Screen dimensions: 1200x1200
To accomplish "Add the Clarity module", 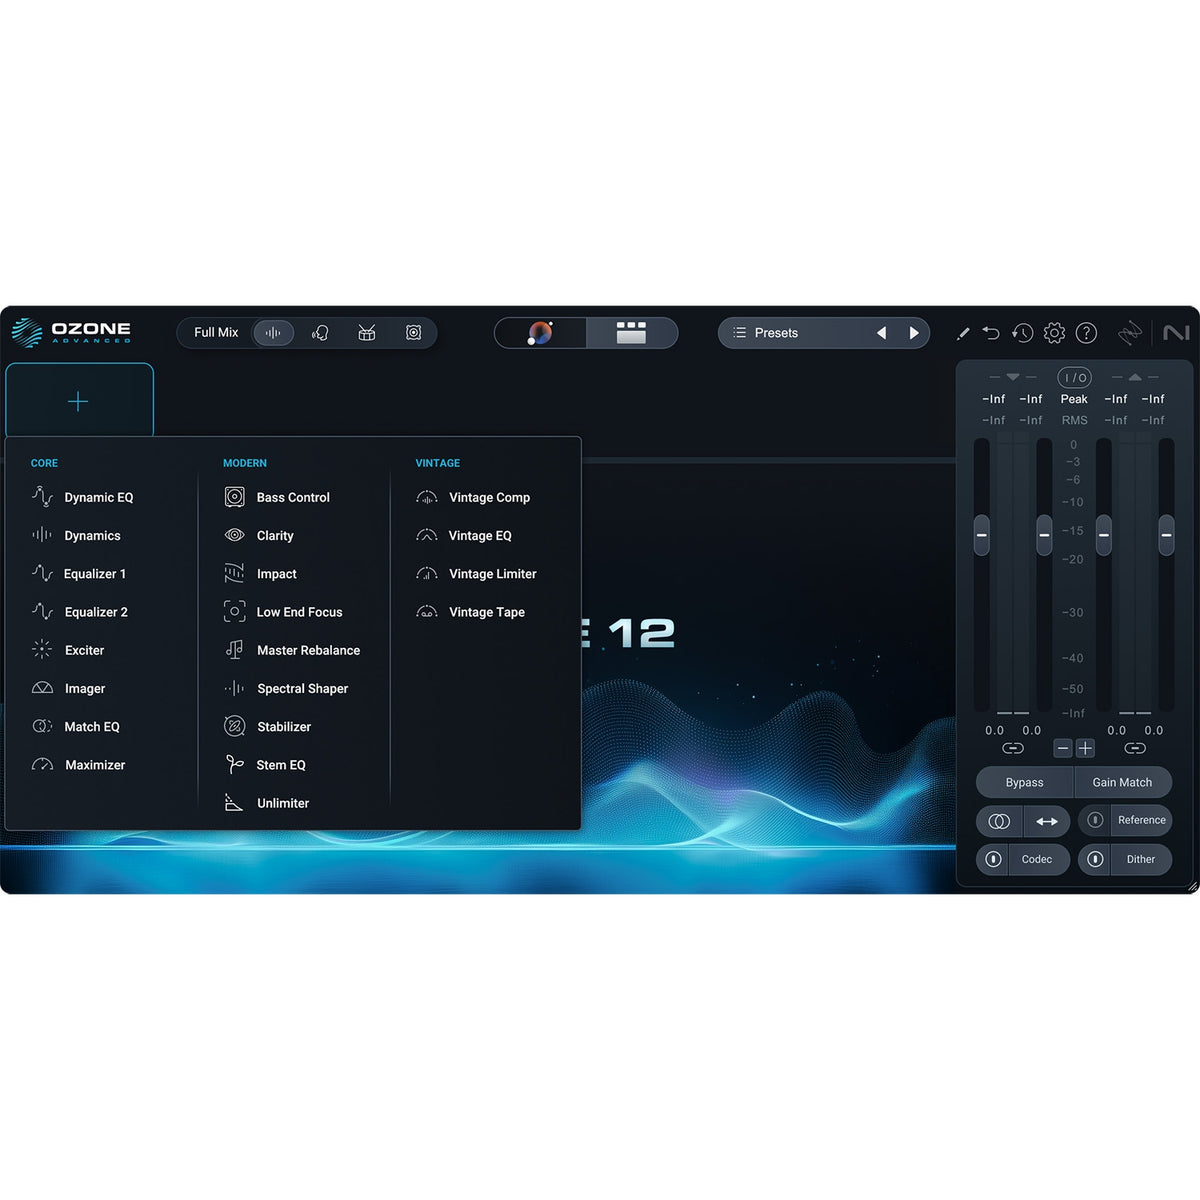I will (259, 536).
